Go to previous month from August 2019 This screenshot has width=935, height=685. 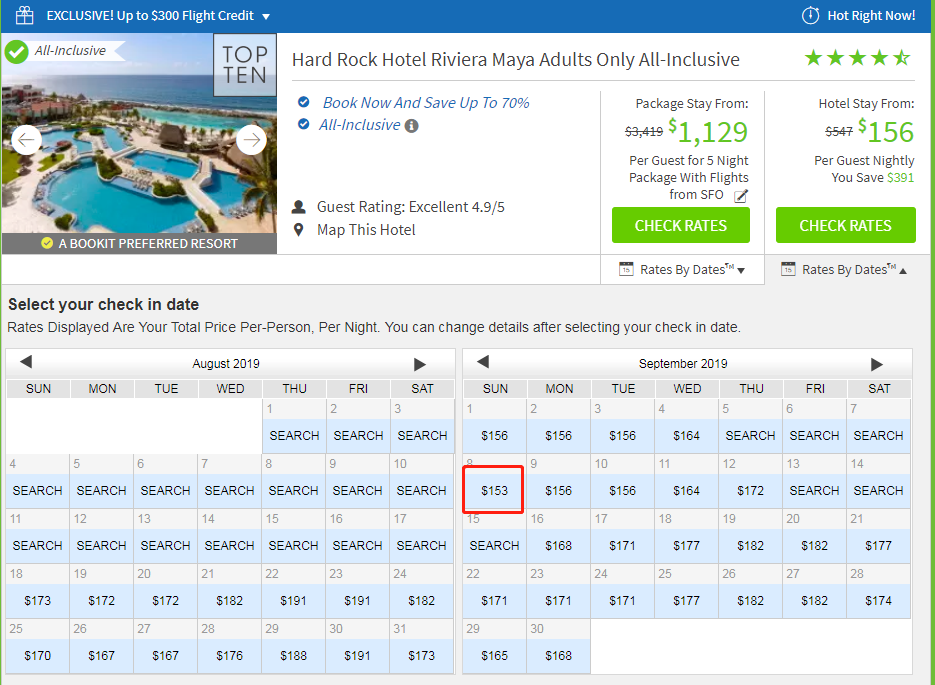26,362
